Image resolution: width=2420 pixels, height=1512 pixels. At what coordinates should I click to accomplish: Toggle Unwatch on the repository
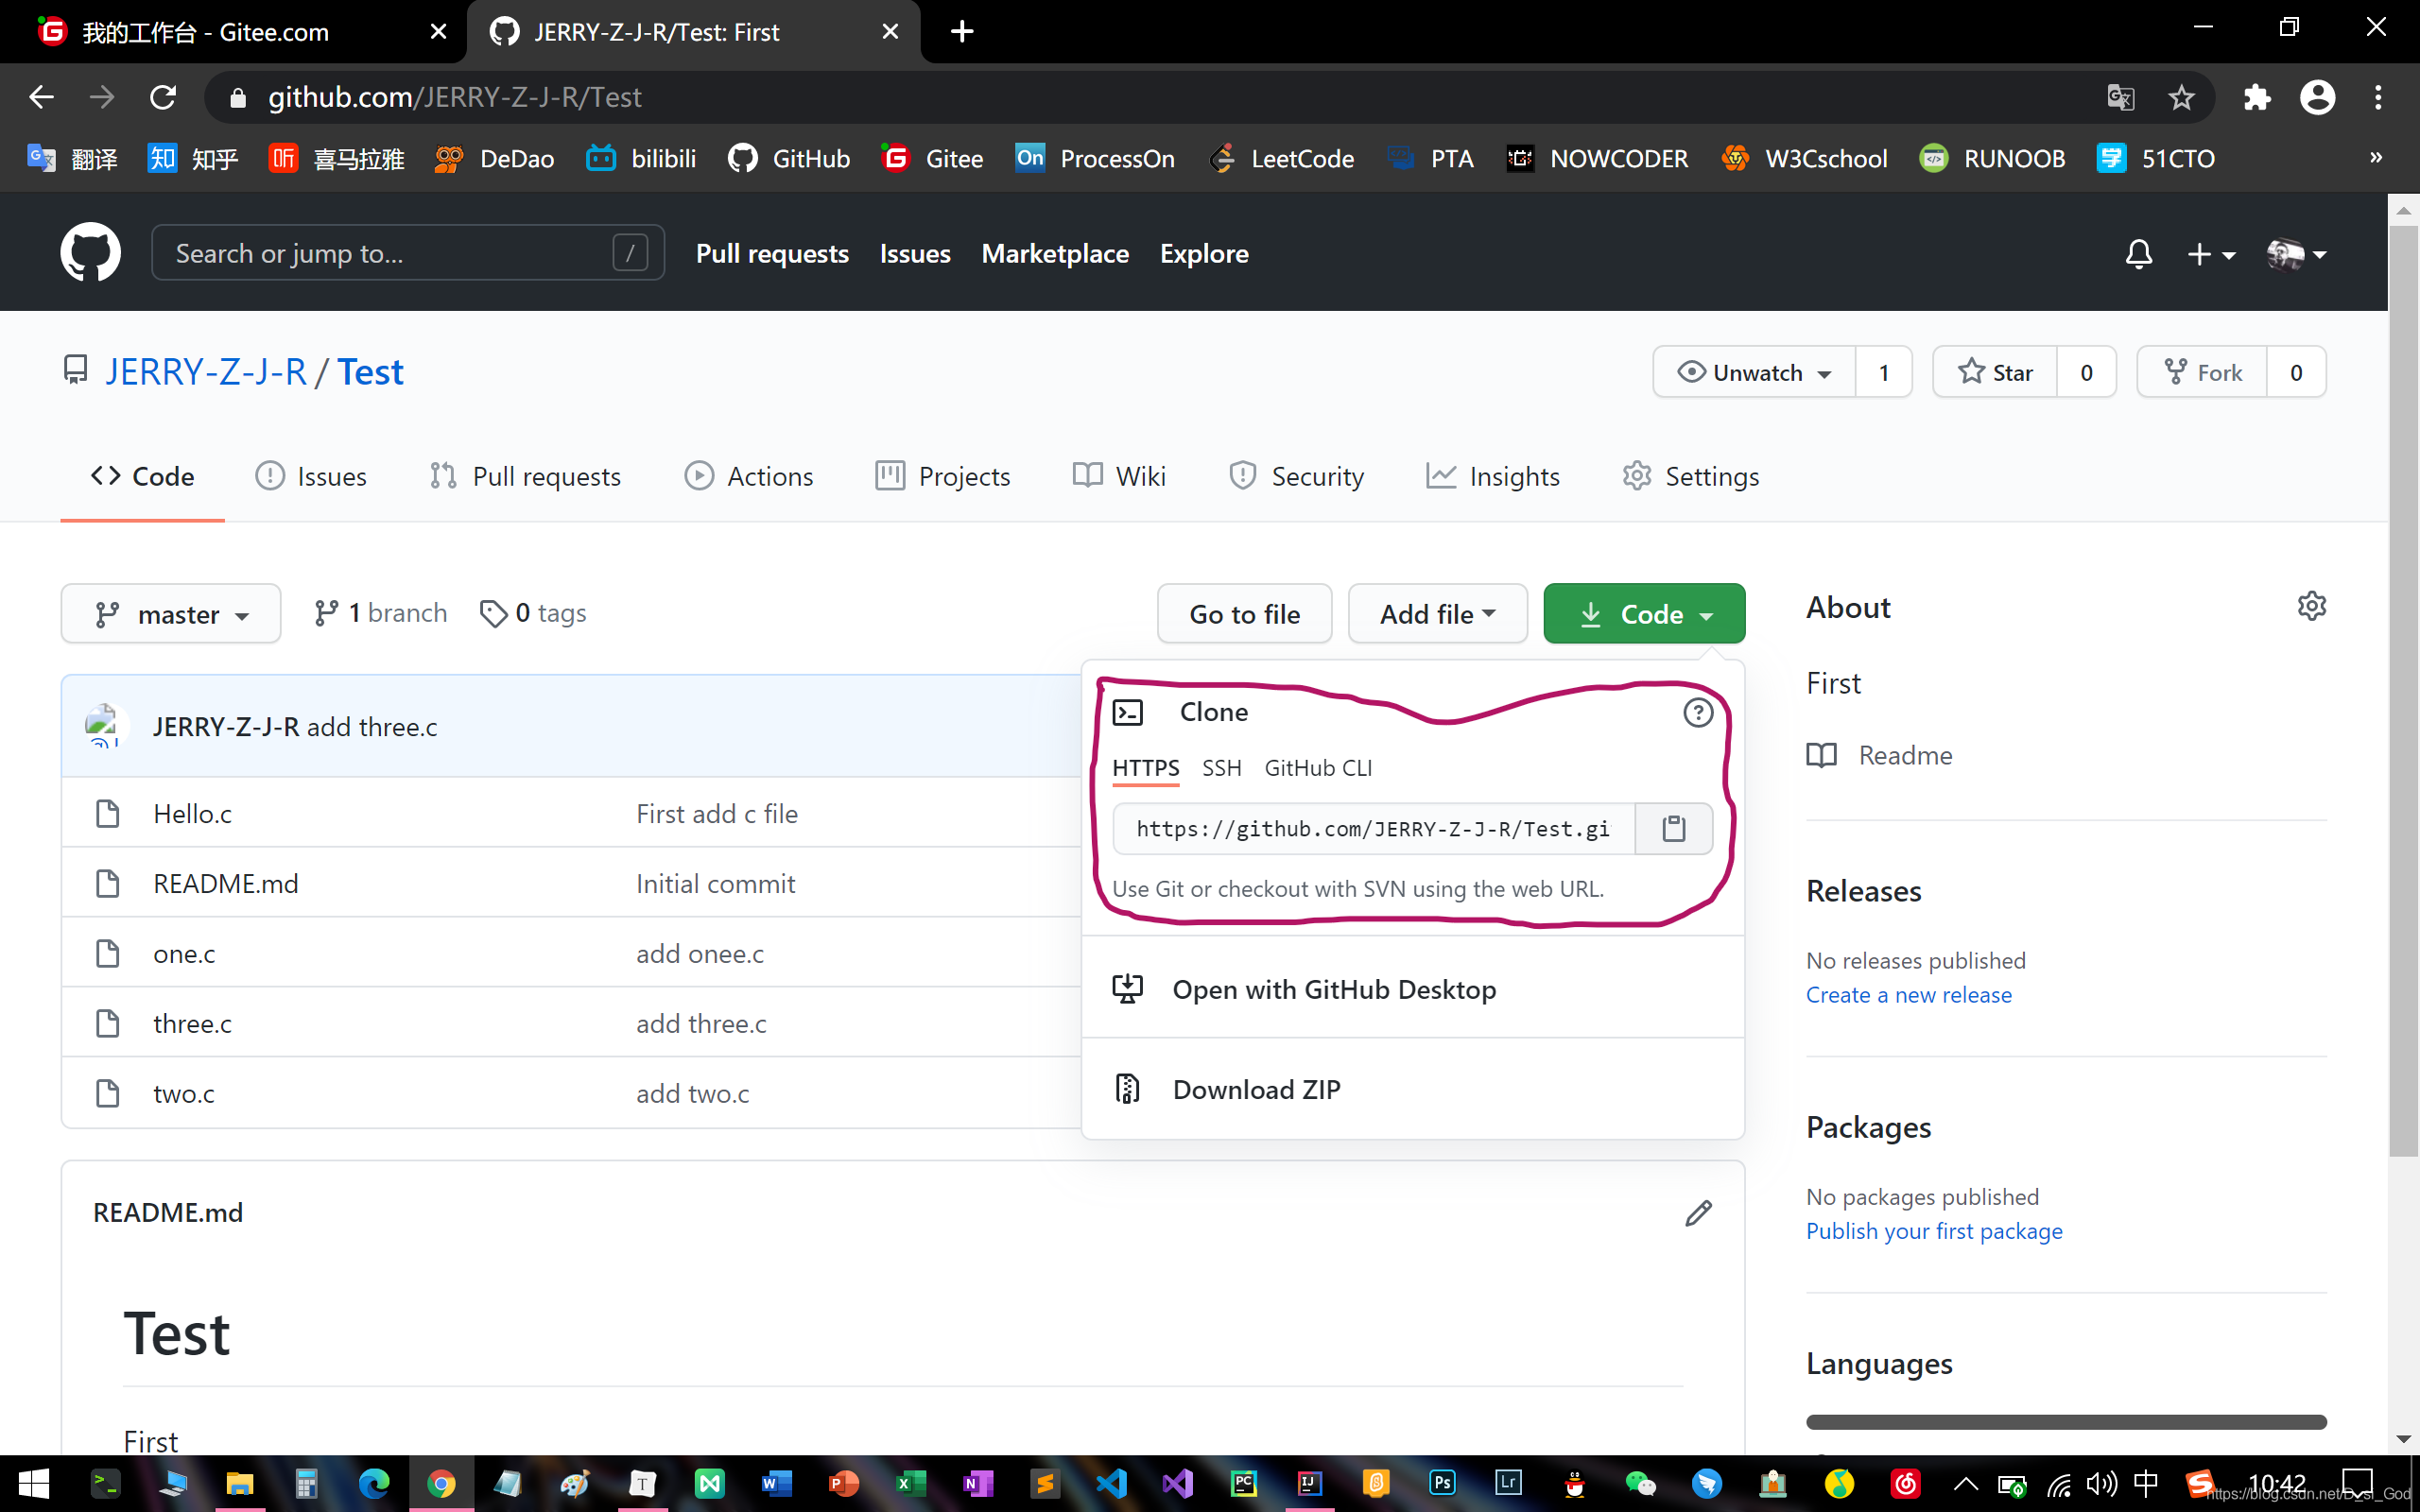coord(1755,372)
